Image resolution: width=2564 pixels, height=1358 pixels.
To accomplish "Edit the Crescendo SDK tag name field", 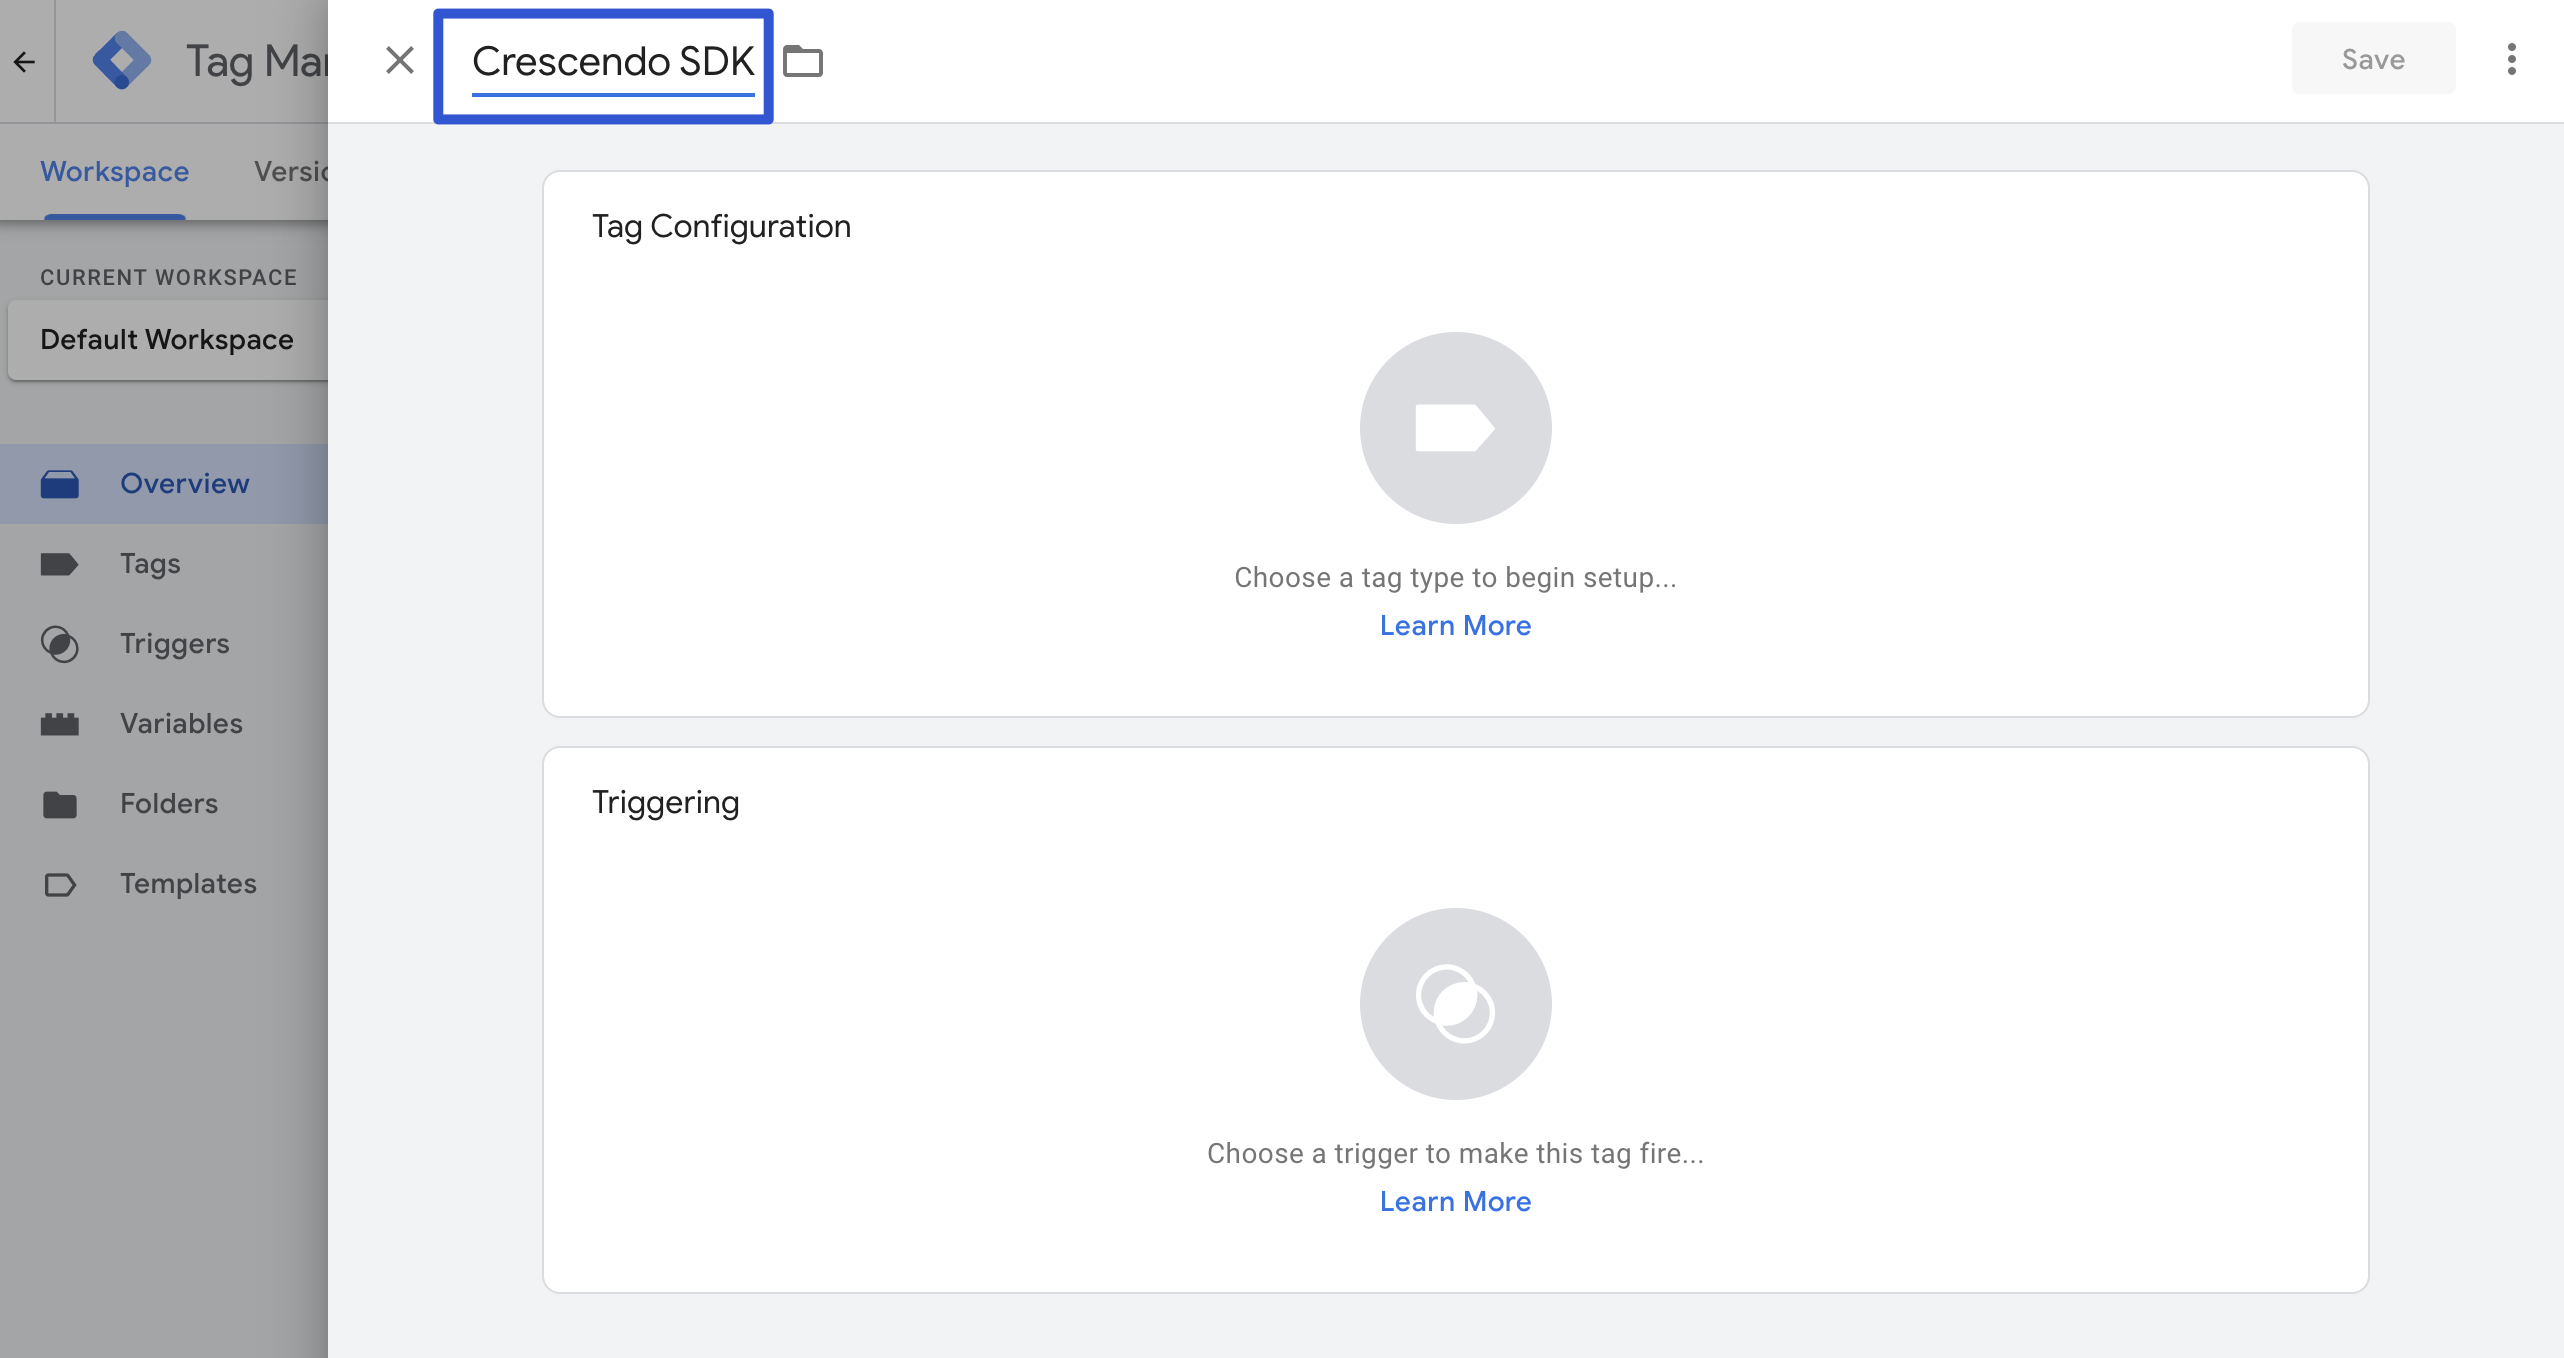I will click(x=612, y=62).
